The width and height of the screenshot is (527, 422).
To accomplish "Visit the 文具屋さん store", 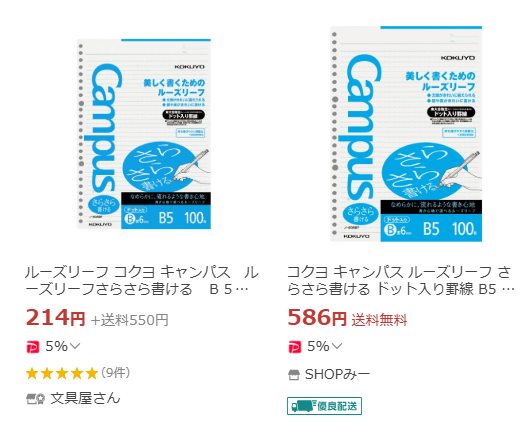I will point(85,398).
